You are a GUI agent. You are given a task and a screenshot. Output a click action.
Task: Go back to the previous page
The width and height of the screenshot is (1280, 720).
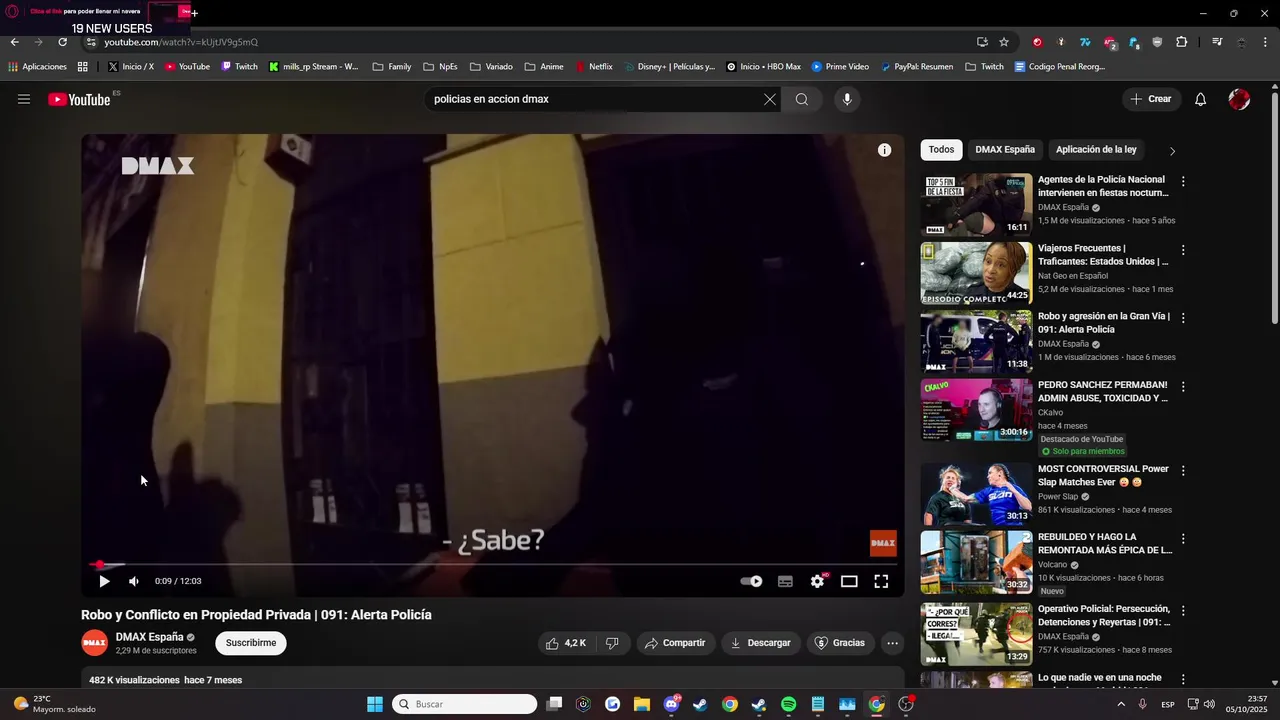[14, 42]
